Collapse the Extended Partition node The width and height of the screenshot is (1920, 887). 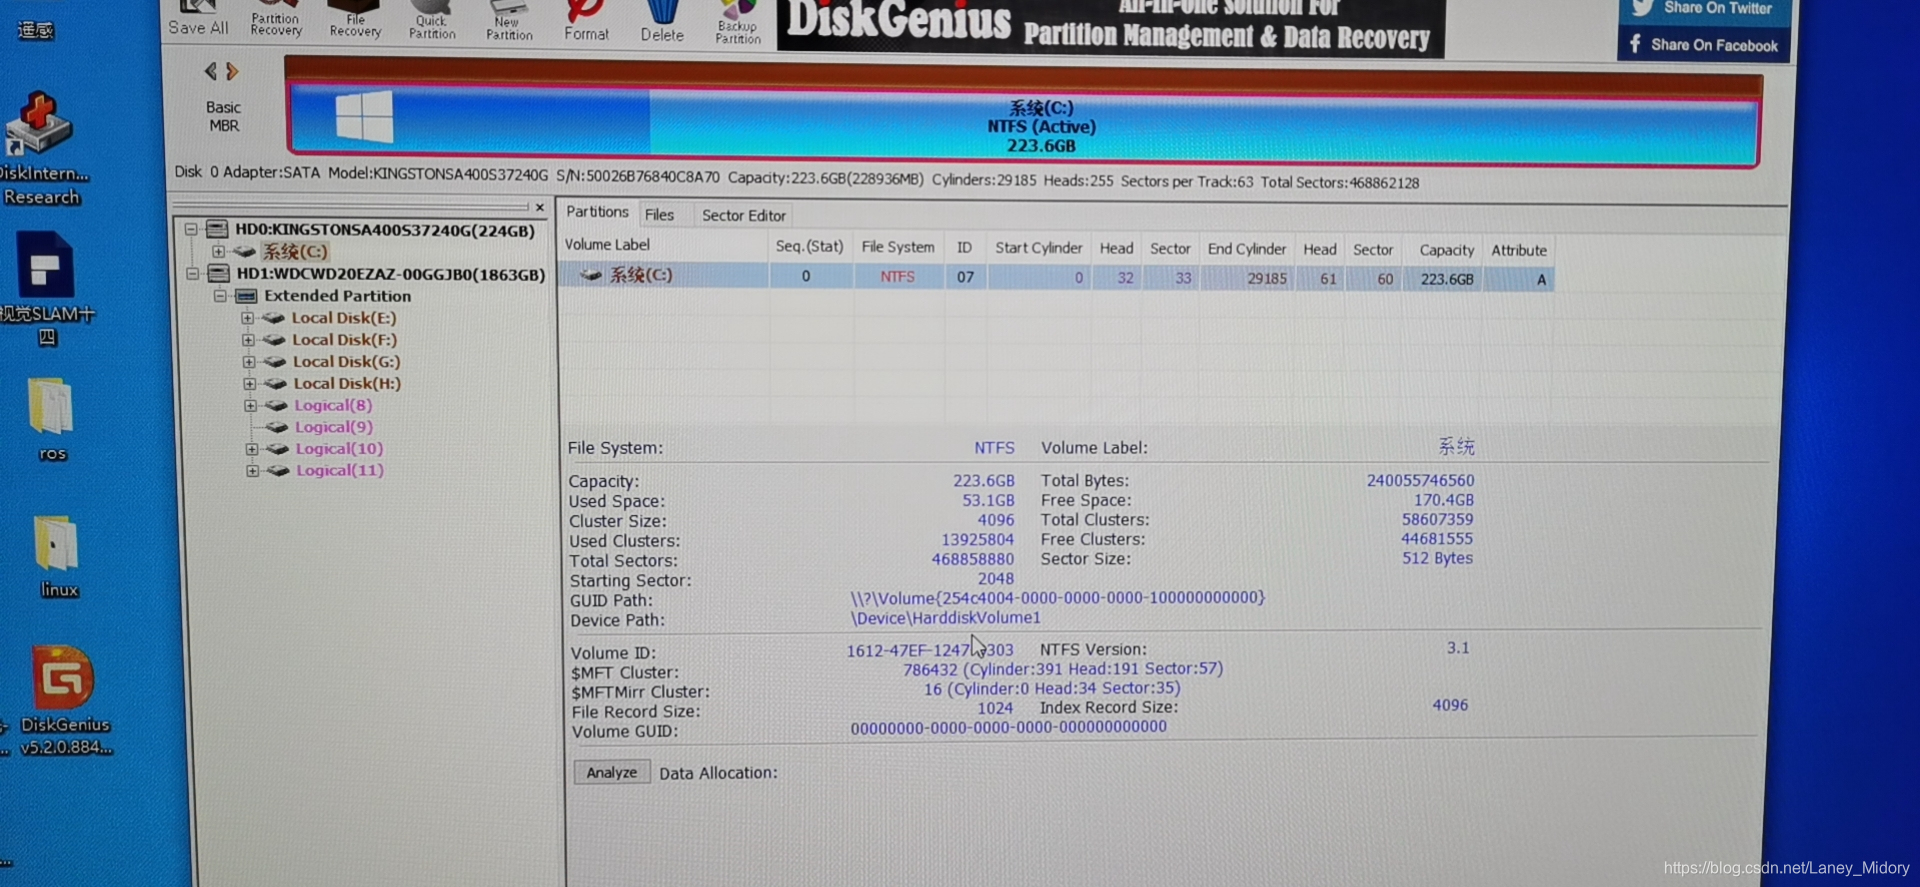click(x=220, y=296)
